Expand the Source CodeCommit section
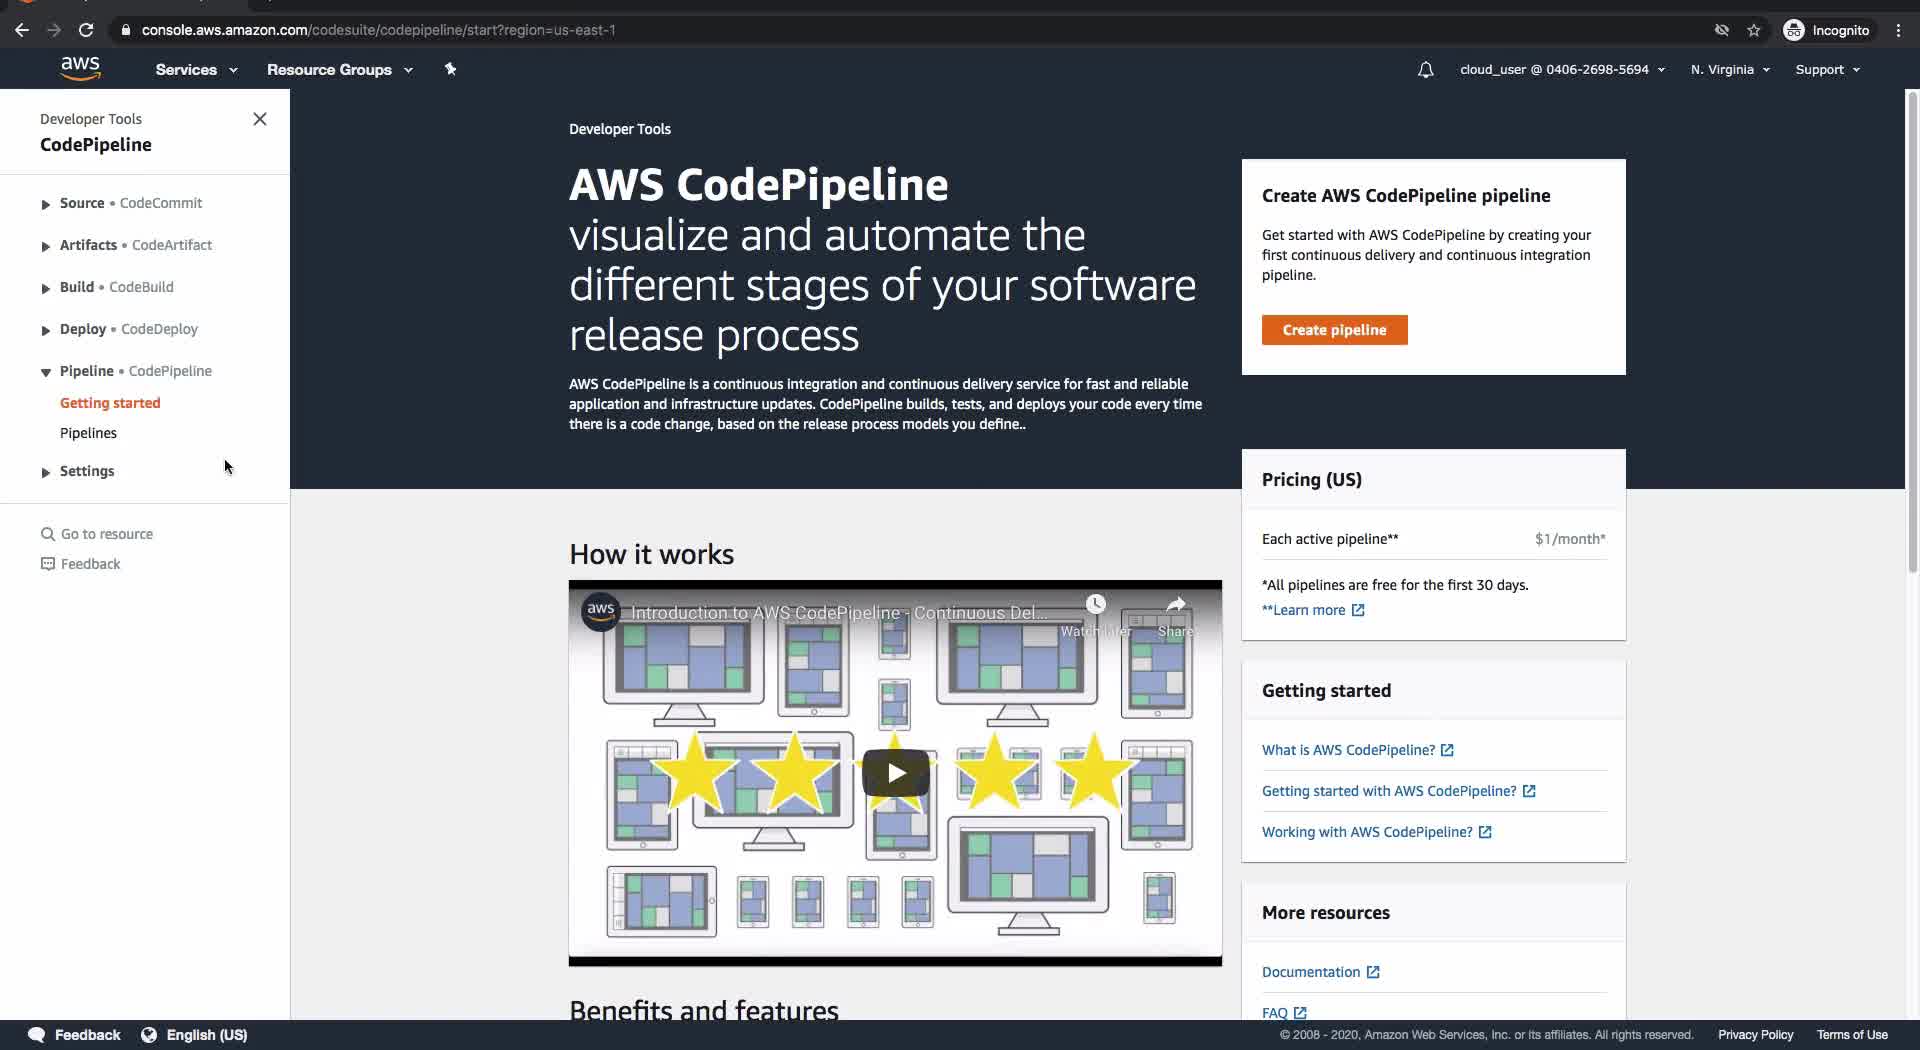Screen dimensions: 1920x1050 click(46, 204)
